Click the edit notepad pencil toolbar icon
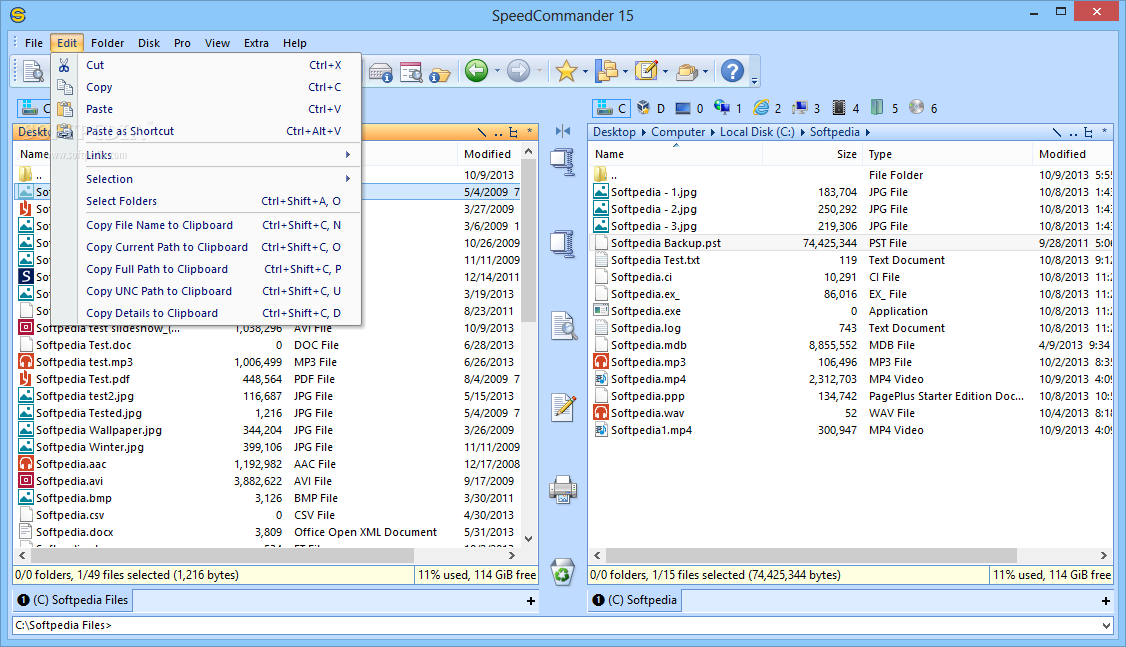This screenshot has height=647, width=1126. (646, 70)
